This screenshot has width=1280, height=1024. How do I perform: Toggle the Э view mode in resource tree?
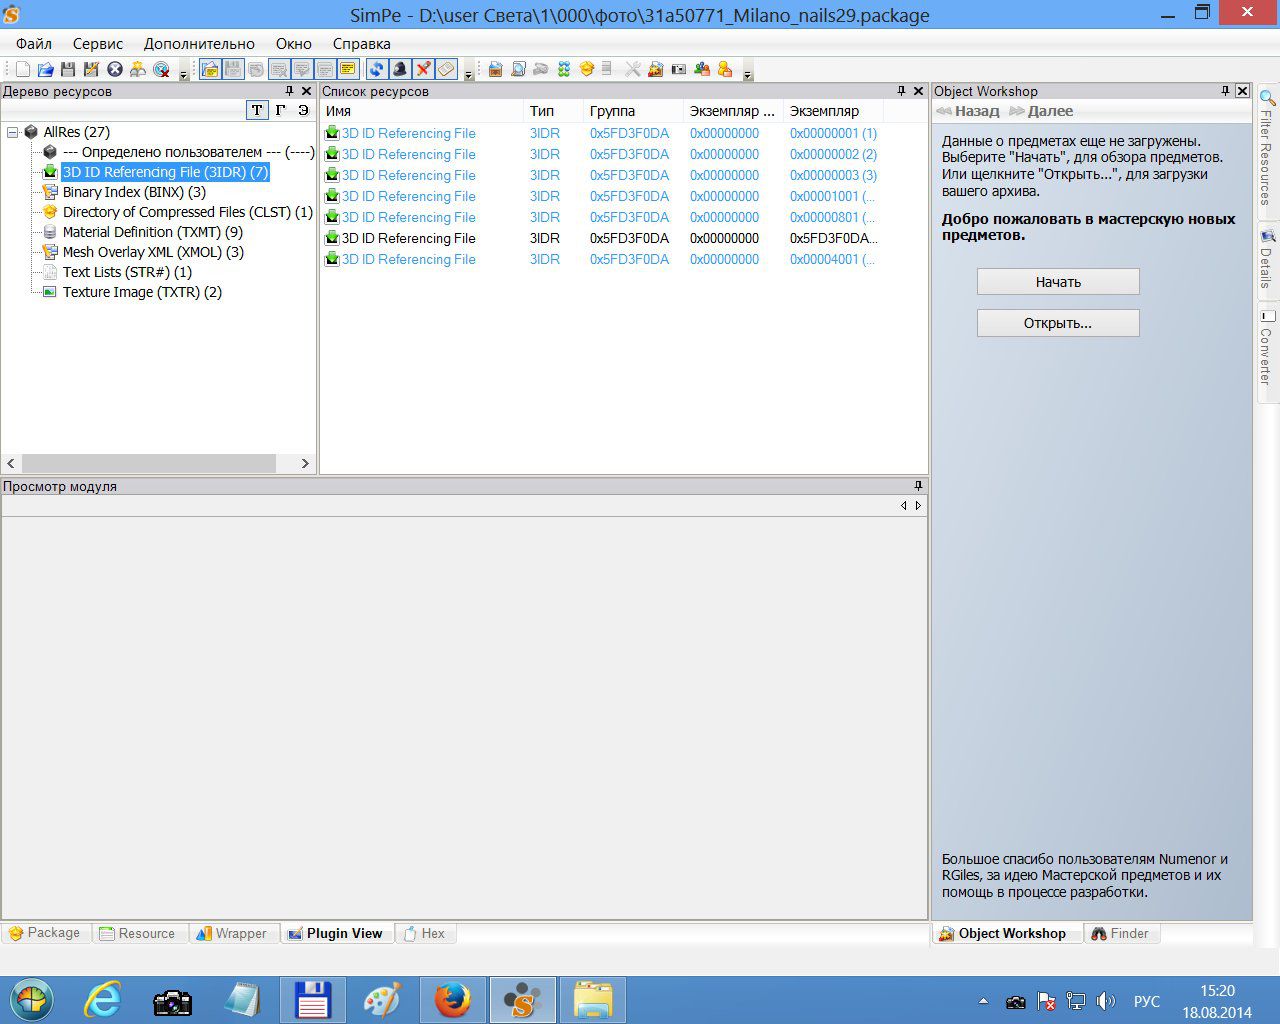[x=303, y=110]
